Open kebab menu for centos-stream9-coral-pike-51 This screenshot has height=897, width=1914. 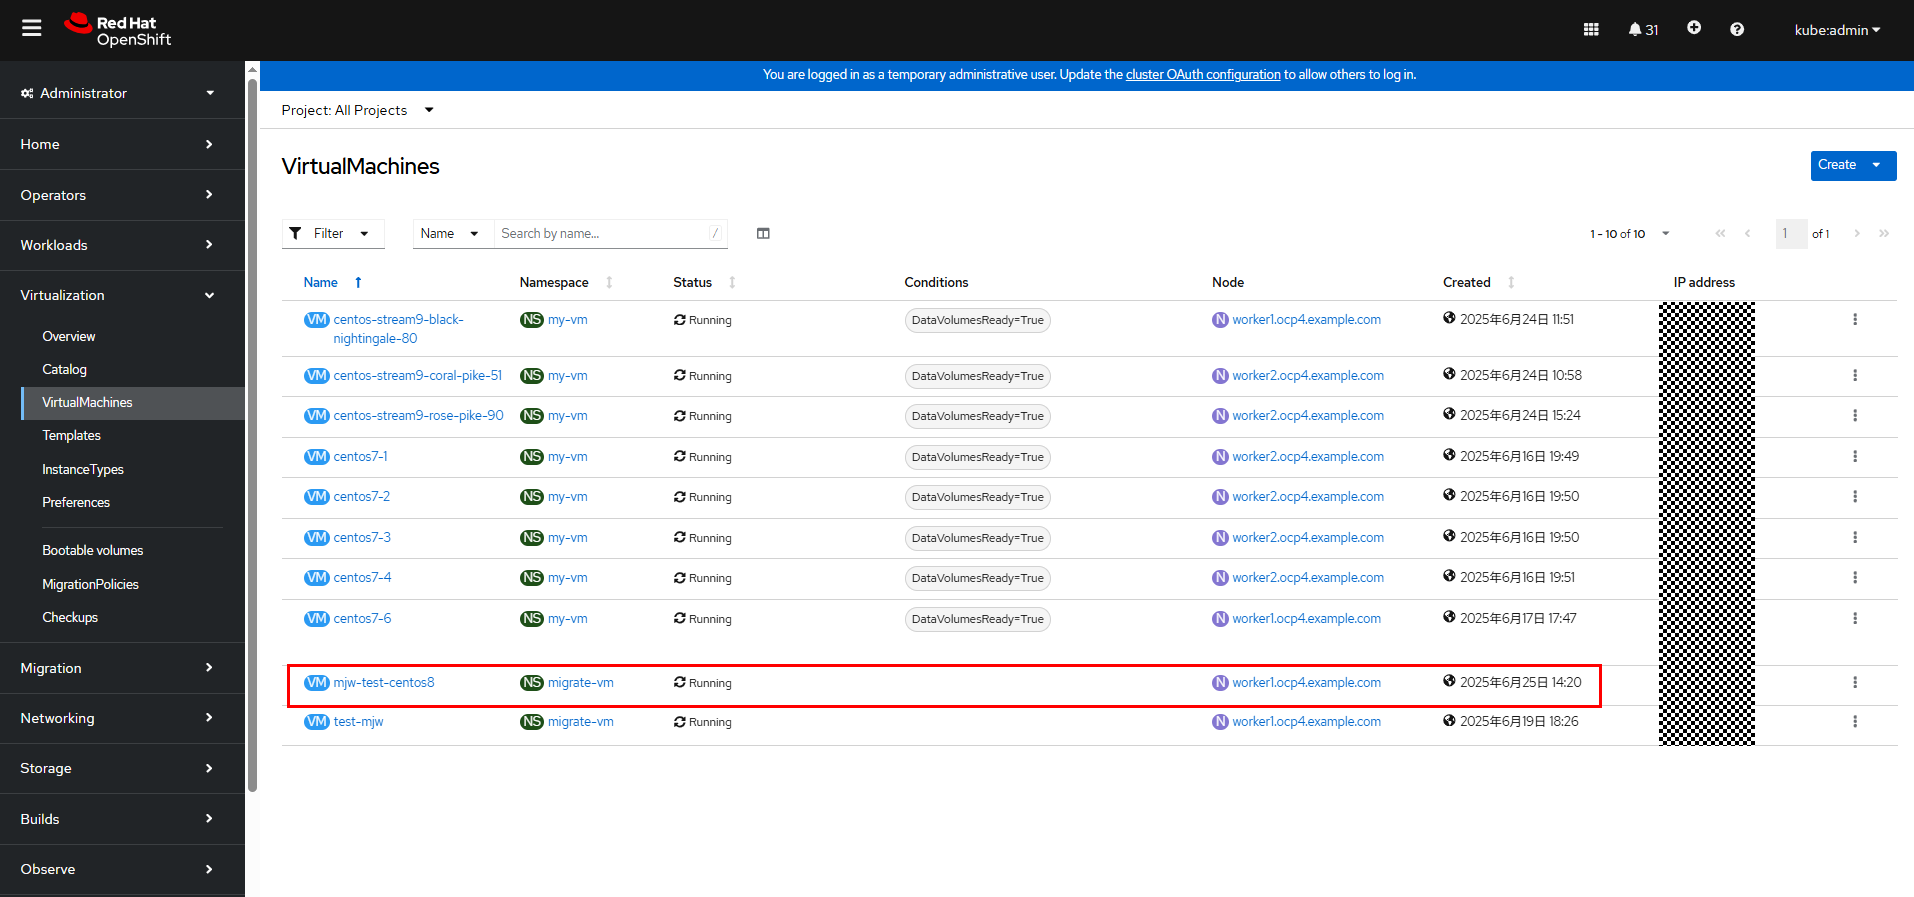[1855, 375]
